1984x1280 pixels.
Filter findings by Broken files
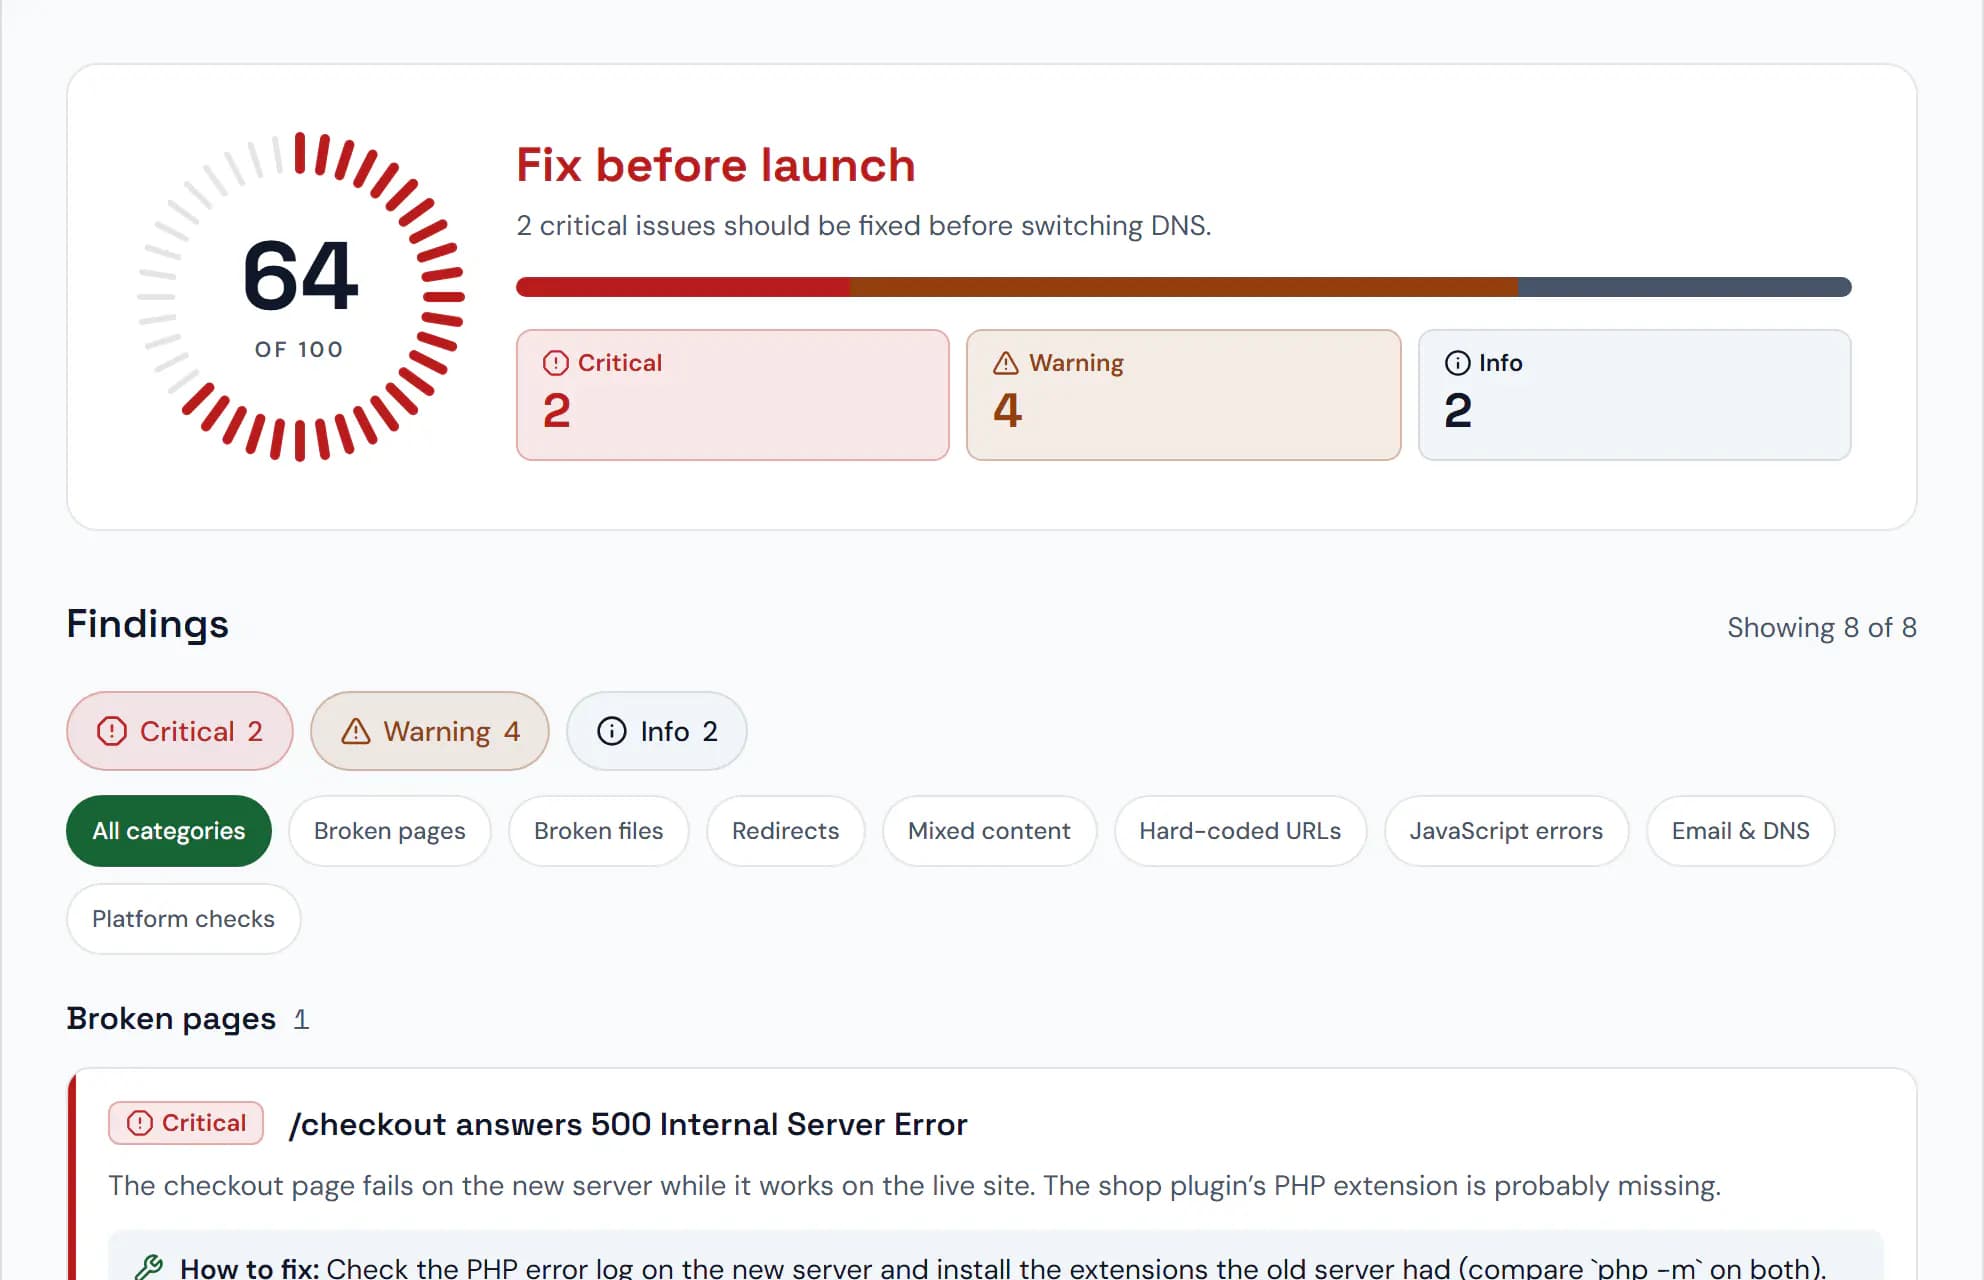[599, 831]
